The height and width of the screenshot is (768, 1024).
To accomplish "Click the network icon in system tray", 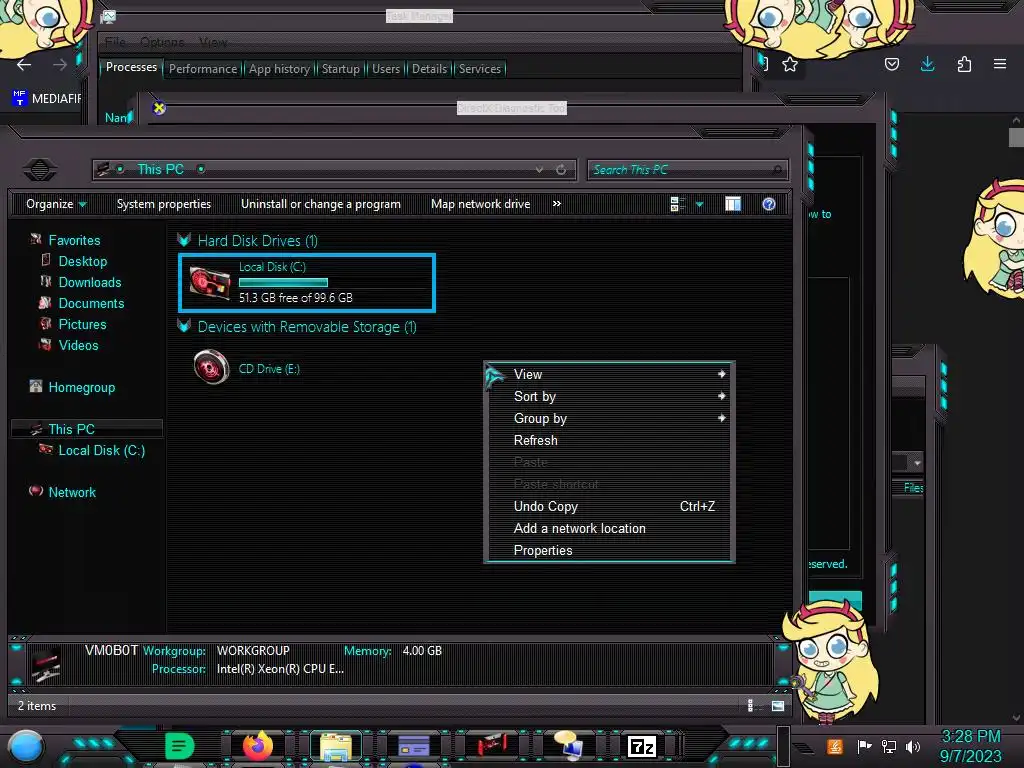I will 888,746.
